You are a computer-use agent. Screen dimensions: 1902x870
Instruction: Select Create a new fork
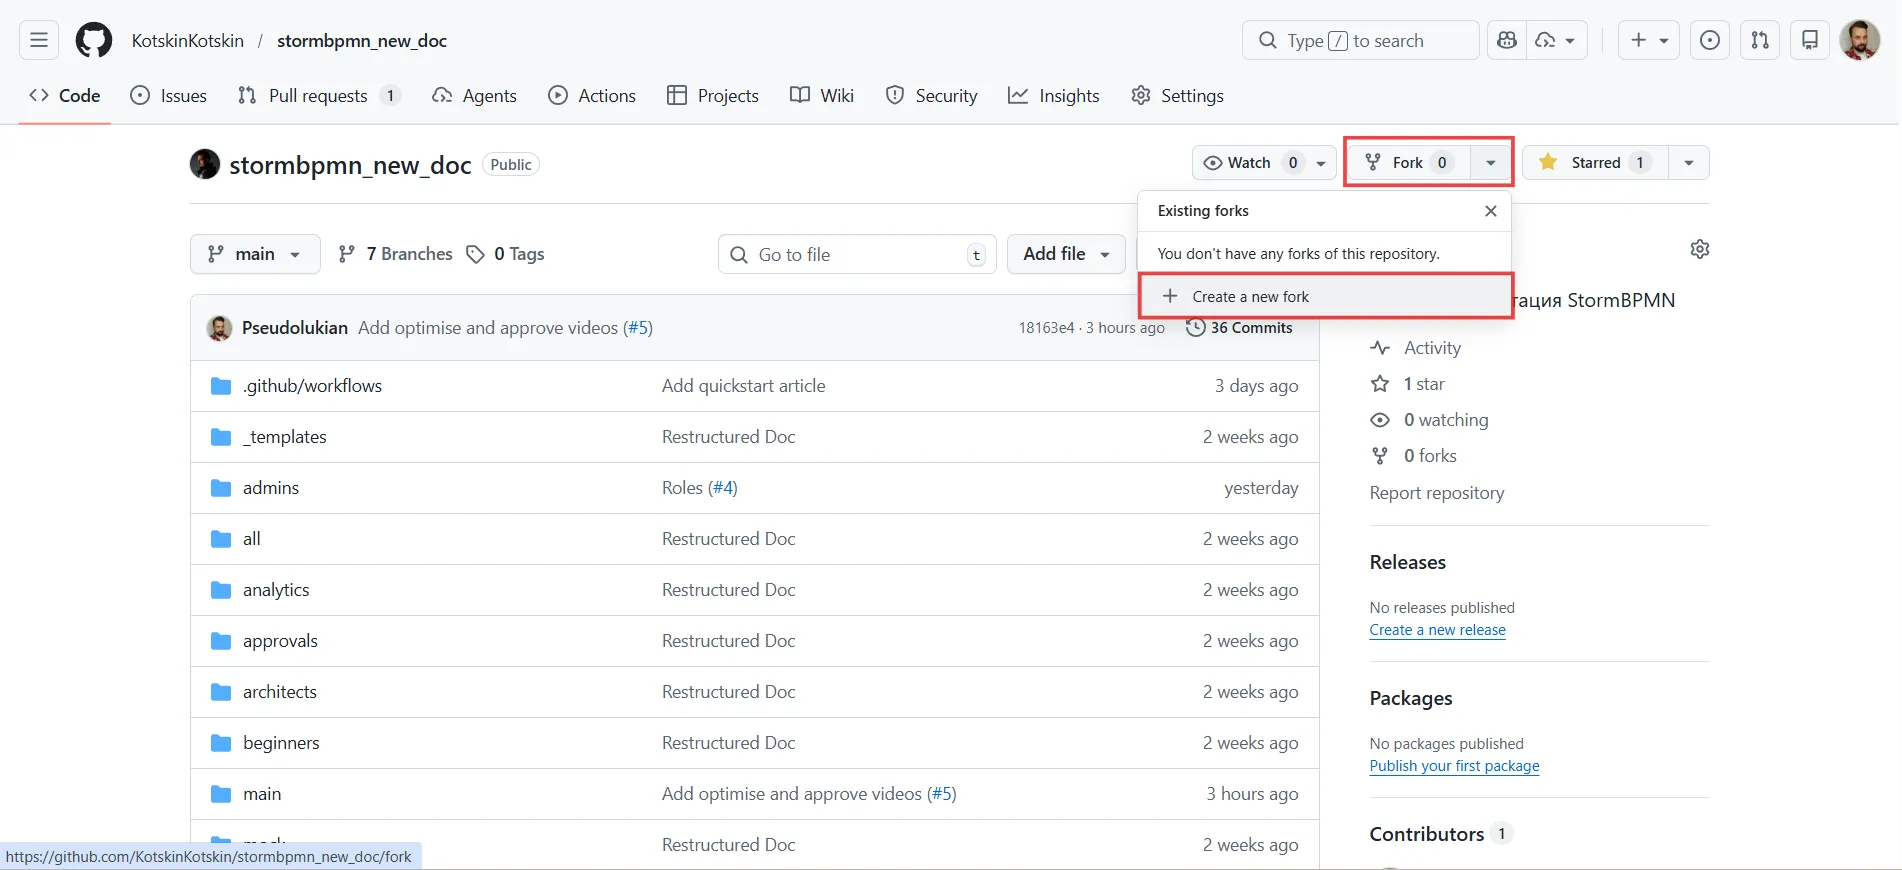1250,297
